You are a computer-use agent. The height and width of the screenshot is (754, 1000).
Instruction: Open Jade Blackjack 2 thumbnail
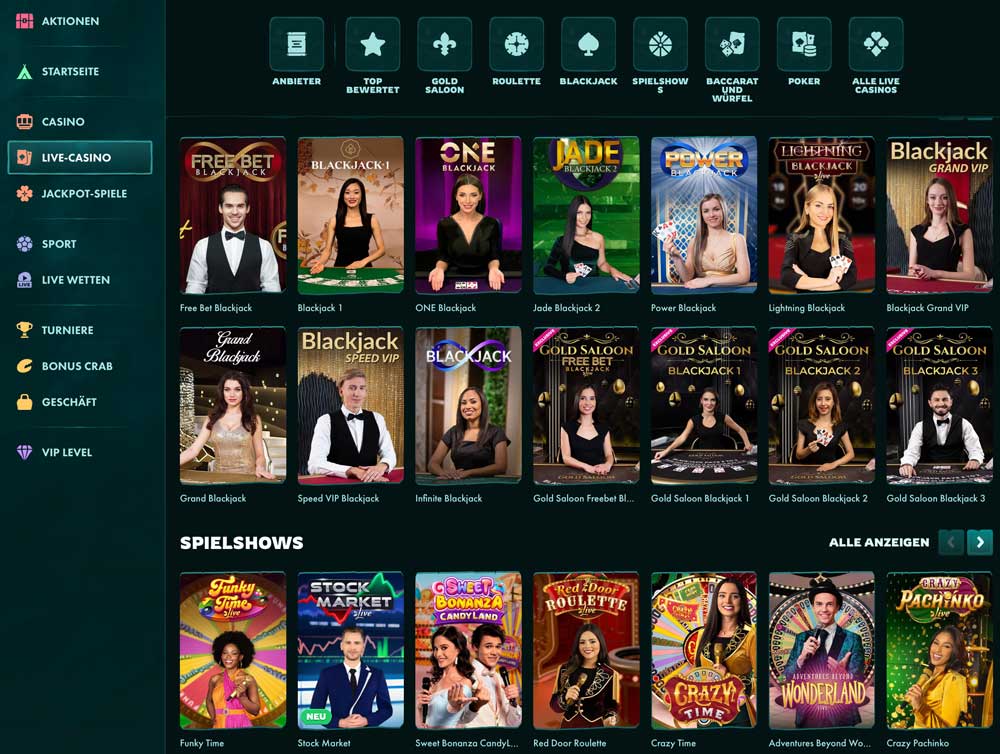586,215
